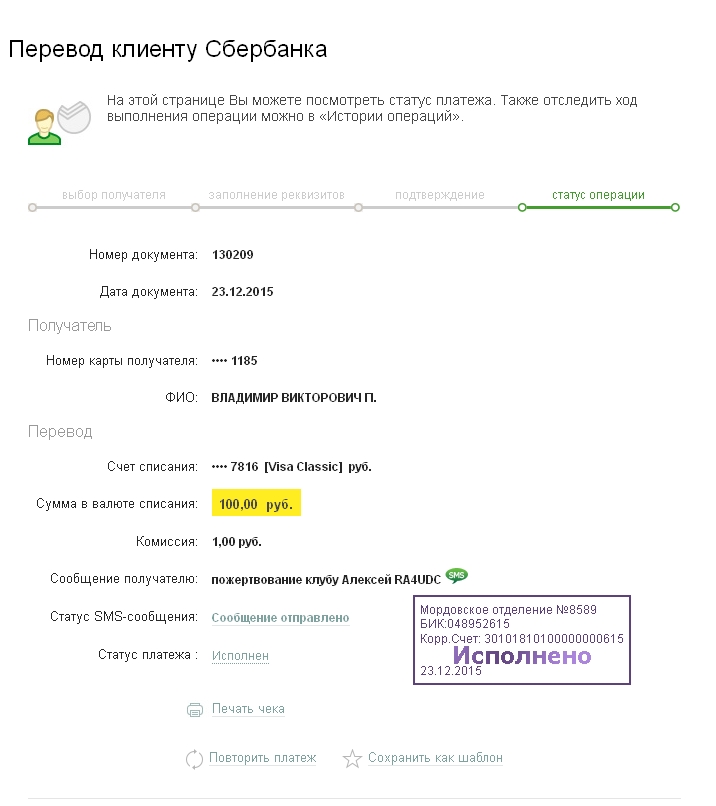Viewport: 716px width, 806px height.
Task: Click the Исполнен payment status link
Action: 240,656
